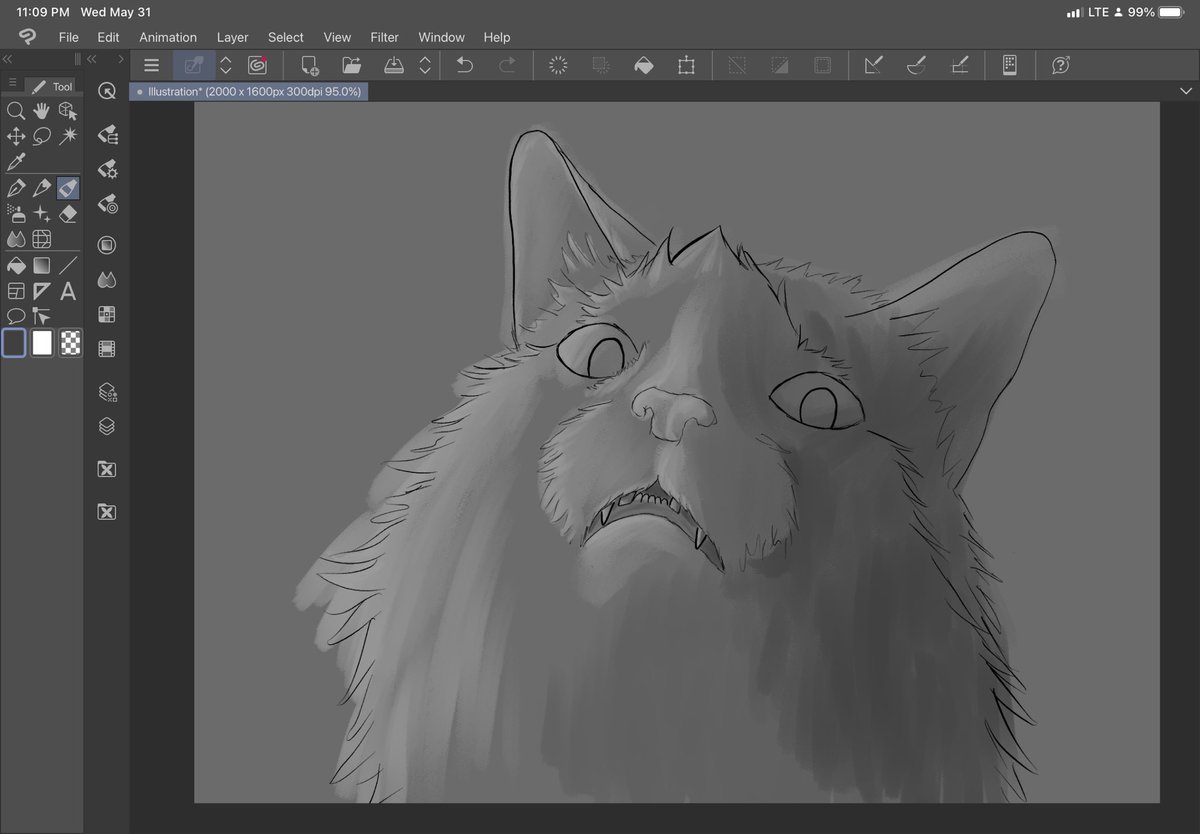The height and width of the screenshot is (834, 1200).
Task: Toggle Snap to Grid
Action: coord(959,65)
